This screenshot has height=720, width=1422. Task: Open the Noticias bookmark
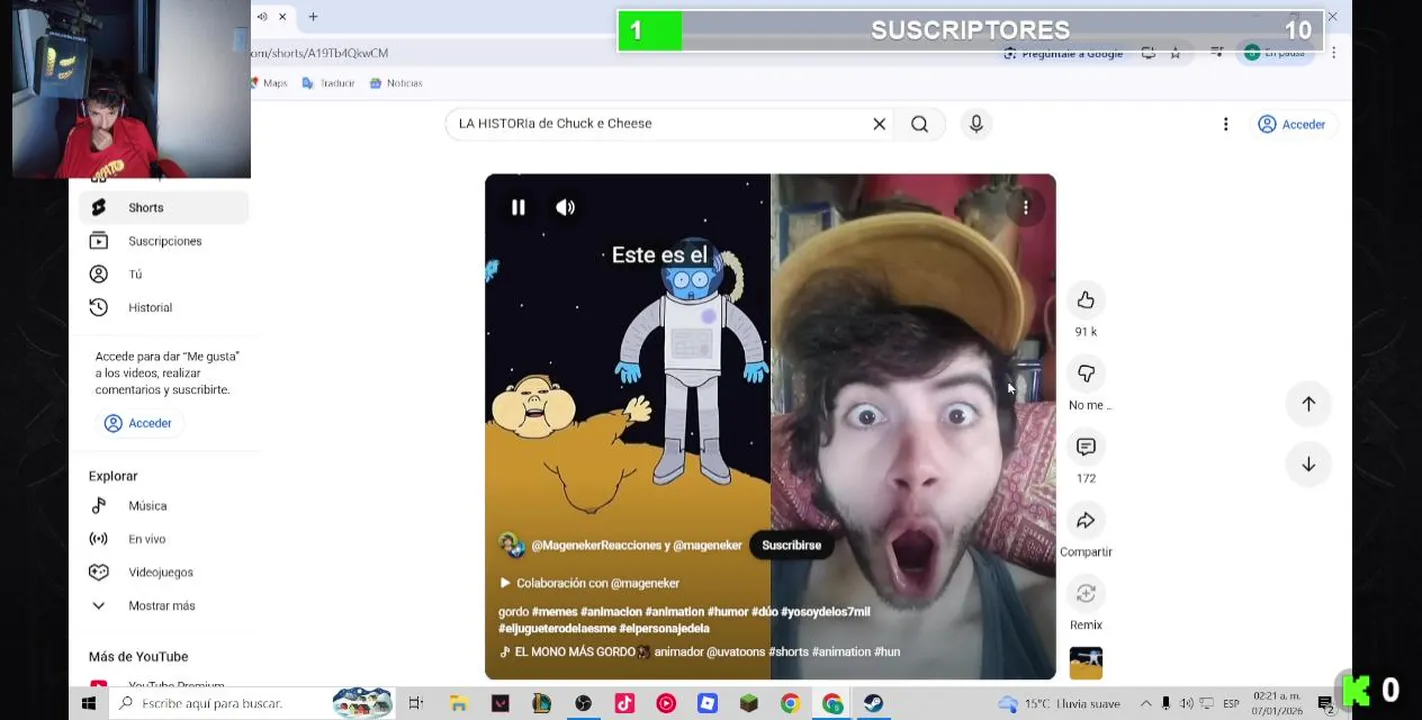(x=396, y=83)
